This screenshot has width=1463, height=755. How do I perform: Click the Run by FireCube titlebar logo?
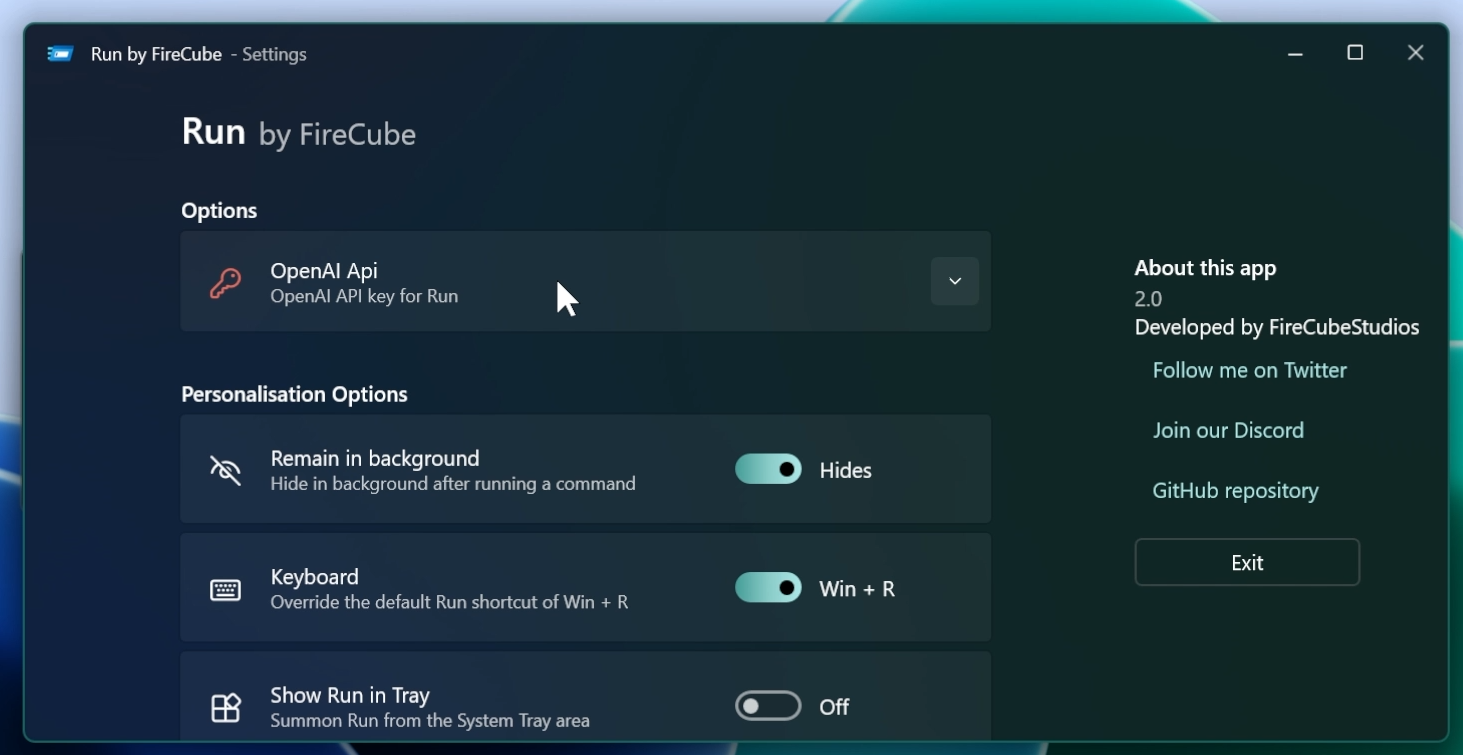60,53
